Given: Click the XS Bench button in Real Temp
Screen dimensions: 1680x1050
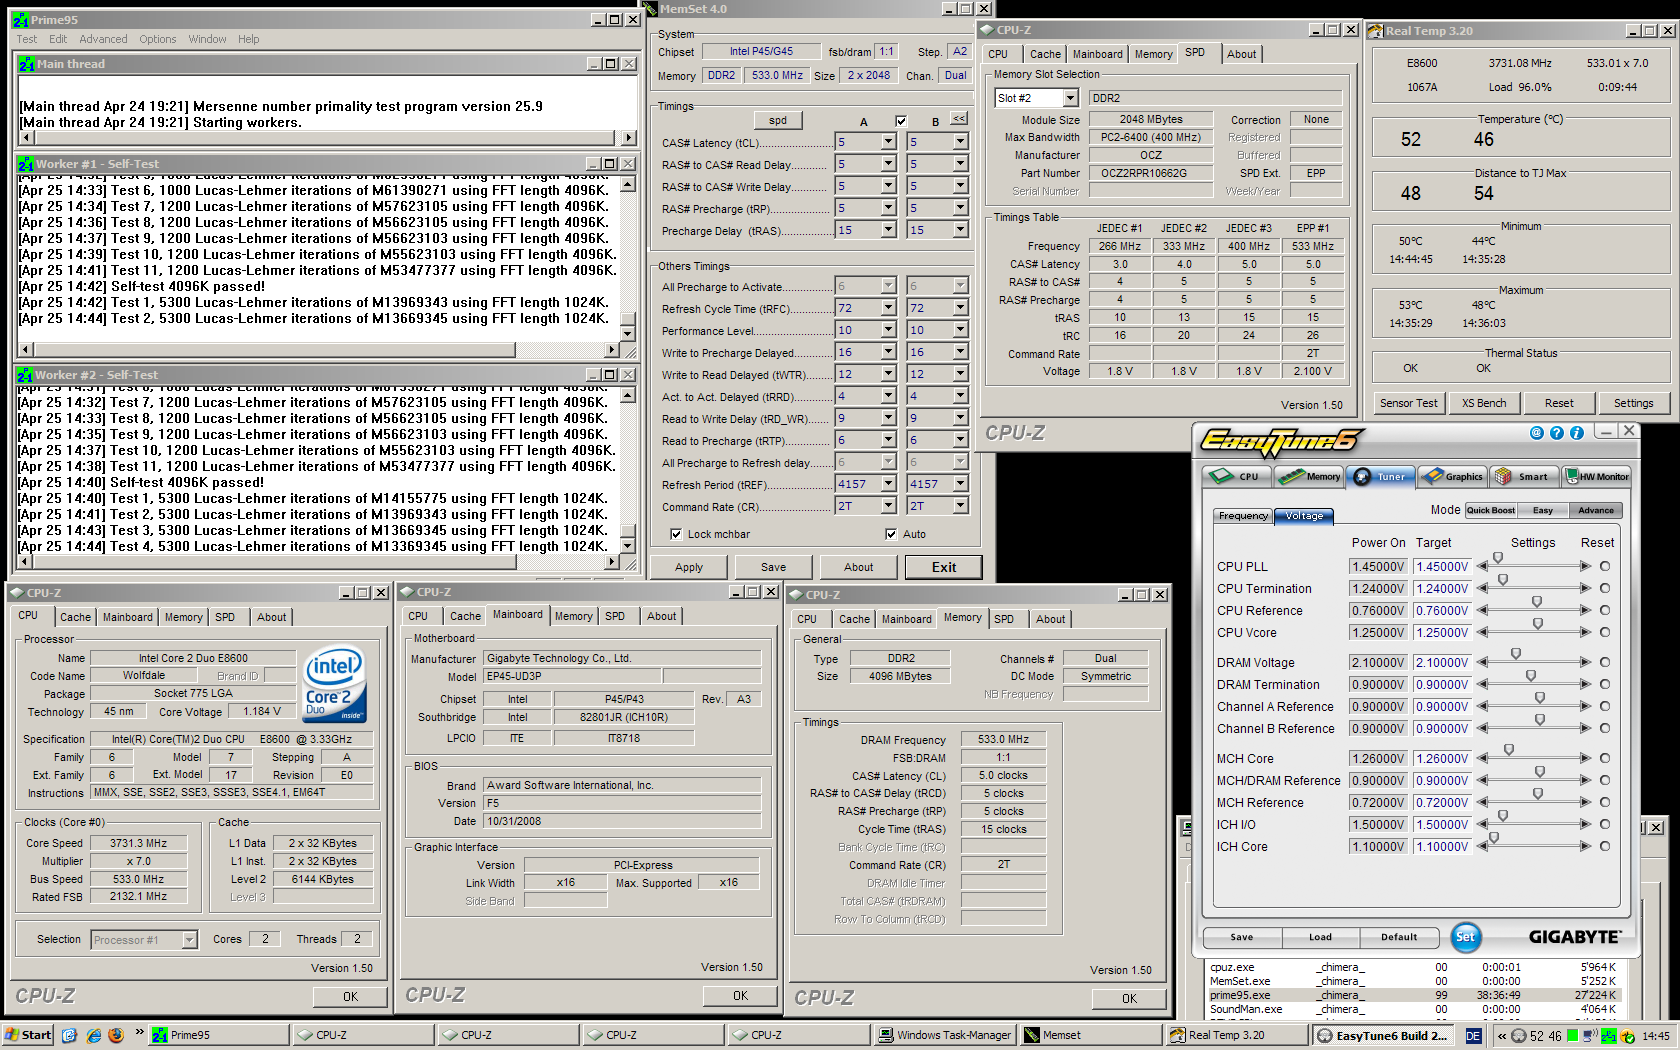Looking at the screenshot, I should click(1484, 403).
